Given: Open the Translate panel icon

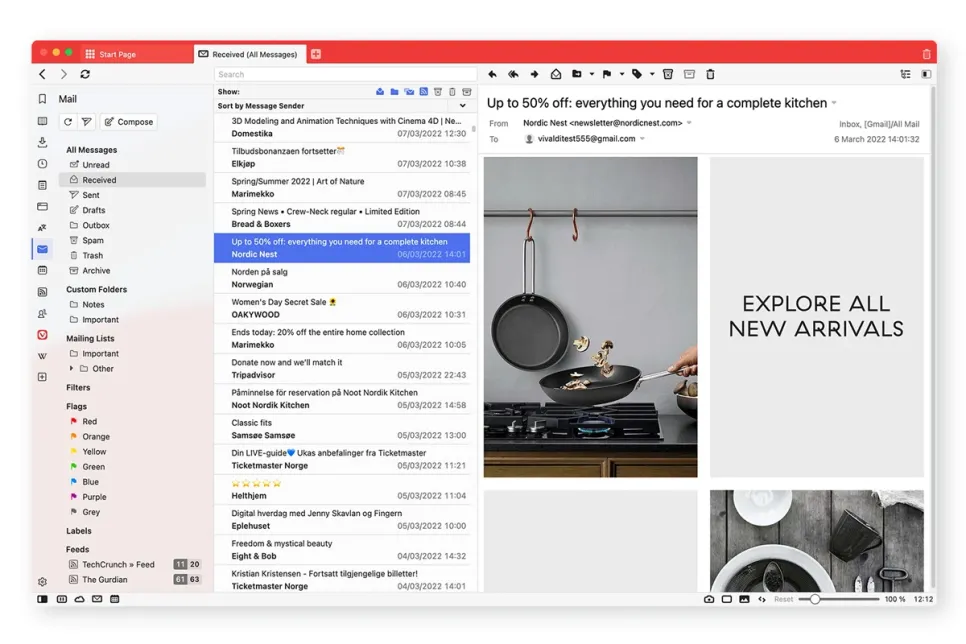Looking at the screenshot, I should (x=43, y=227).
